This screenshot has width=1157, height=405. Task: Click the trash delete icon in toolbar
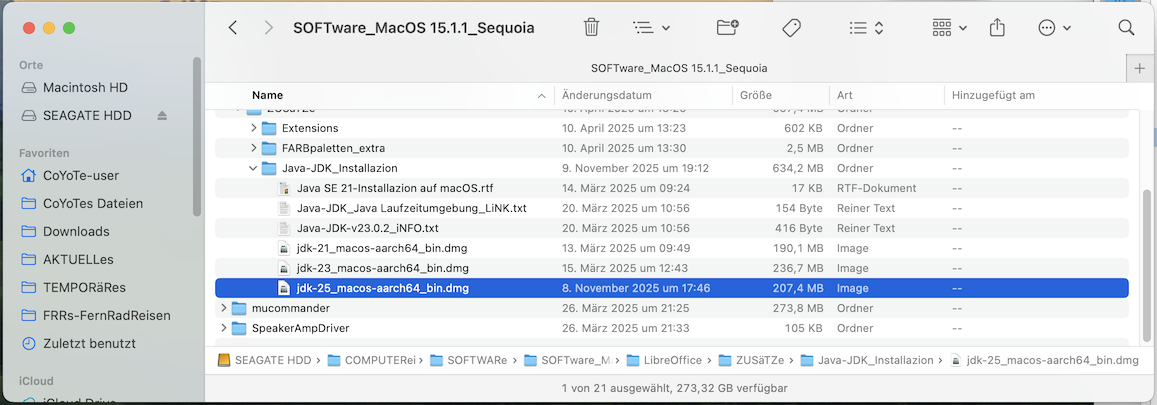click(591, 28)
